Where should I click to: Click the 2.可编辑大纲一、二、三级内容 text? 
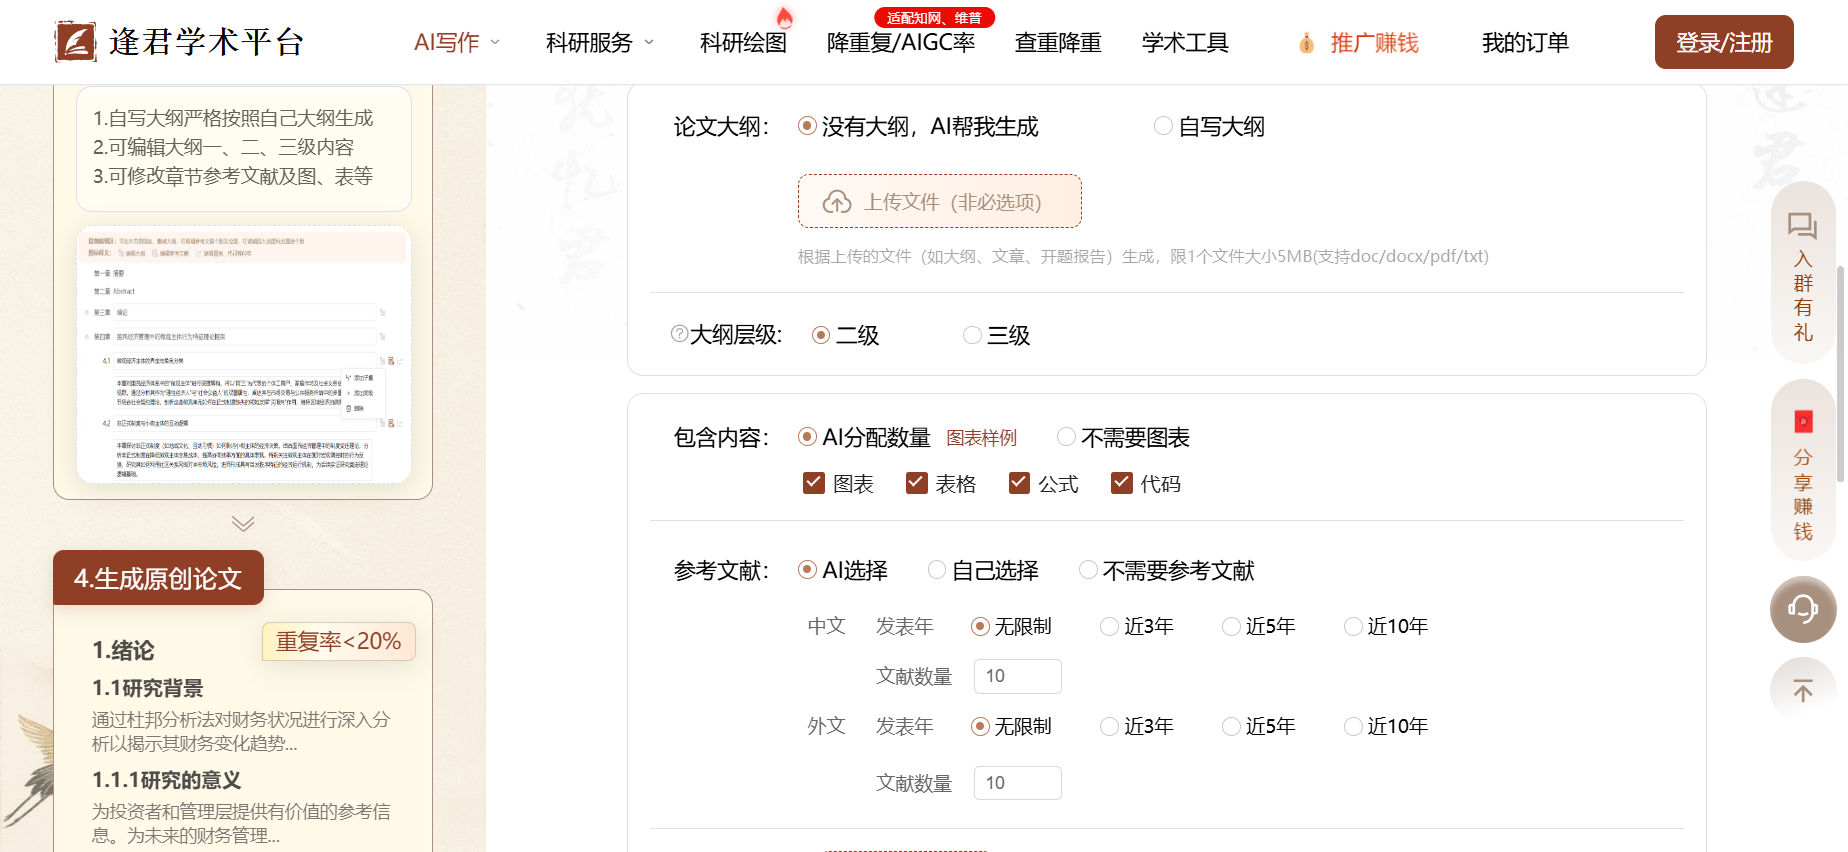click(224, 147)
